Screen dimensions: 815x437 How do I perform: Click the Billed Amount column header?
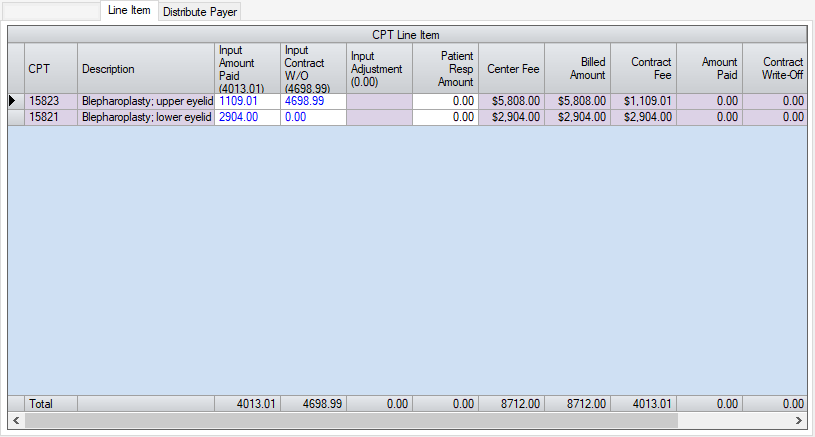coord(577,69)
